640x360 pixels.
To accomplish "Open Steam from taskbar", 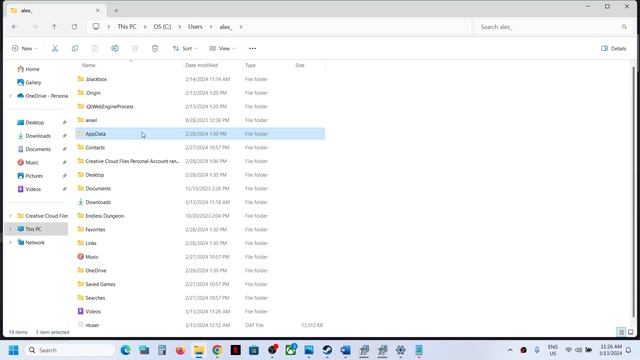I will [327, 350].
